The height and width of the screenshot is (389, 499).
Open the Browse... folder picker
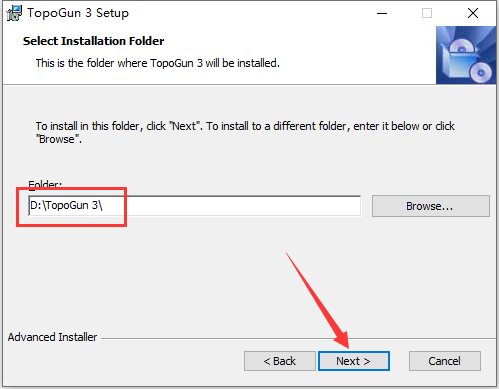point(431,206)
